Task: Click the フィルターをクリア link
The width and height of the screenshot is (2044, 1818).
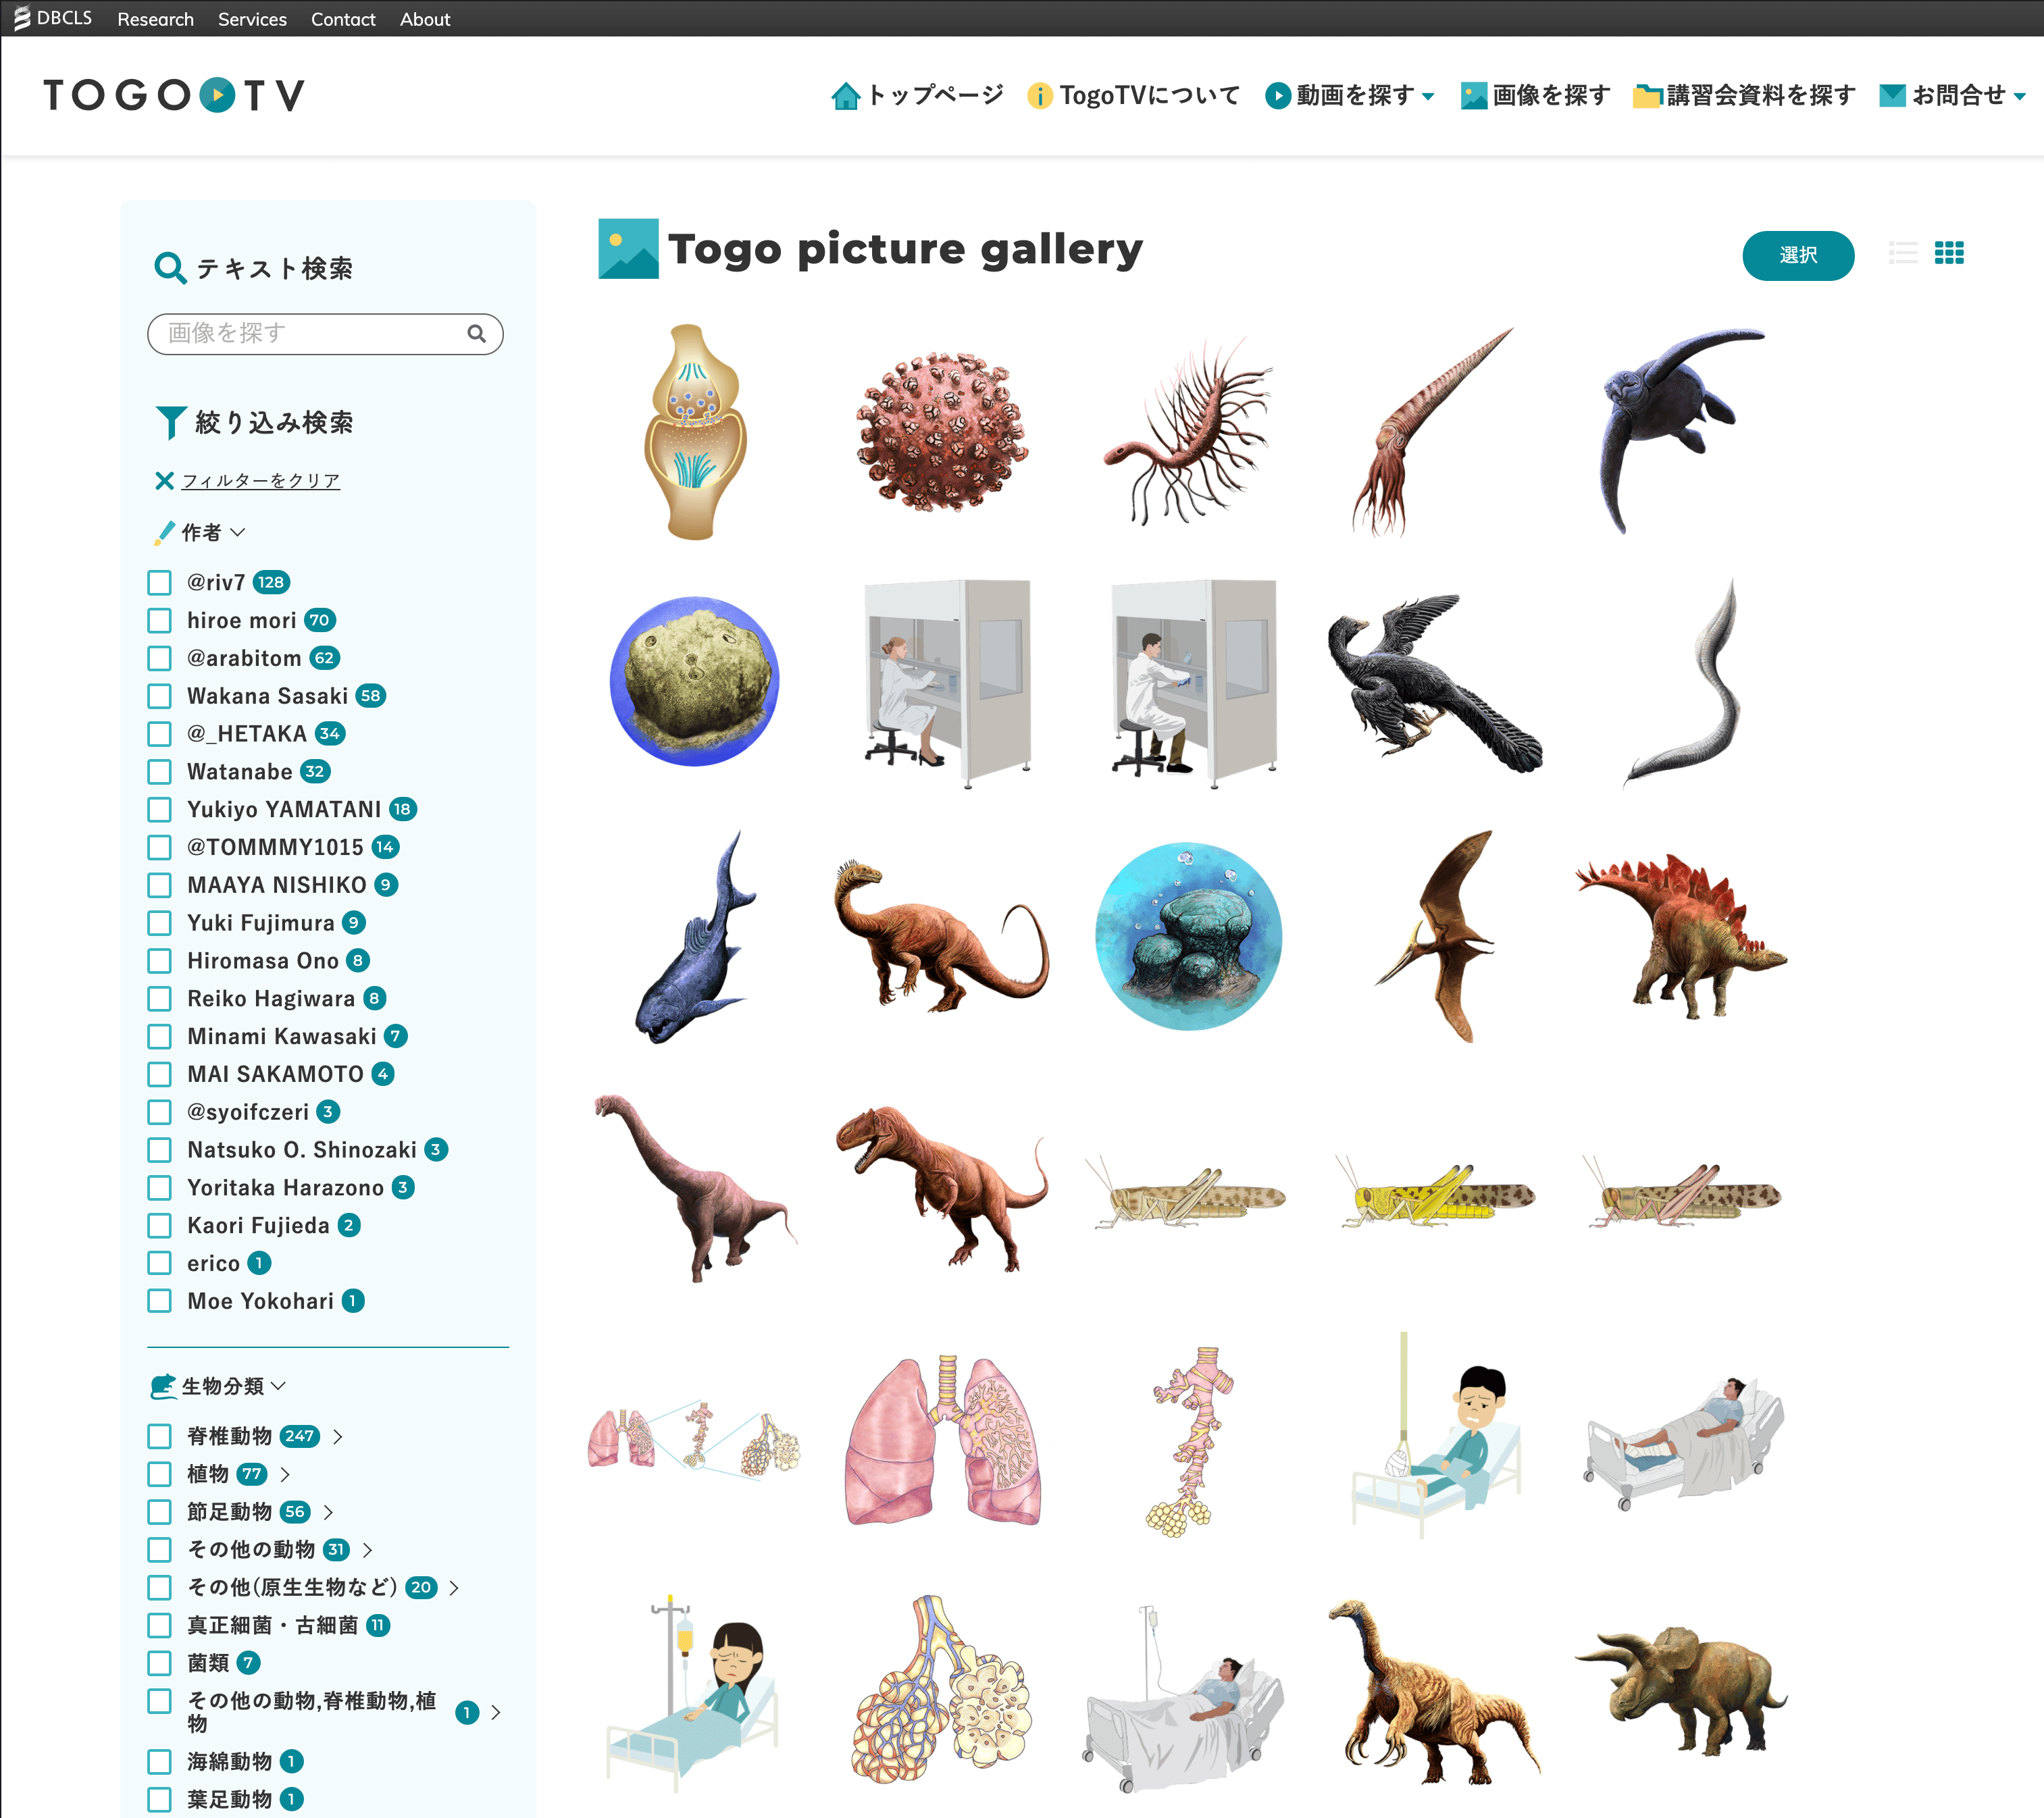Action: click(261, 481)
